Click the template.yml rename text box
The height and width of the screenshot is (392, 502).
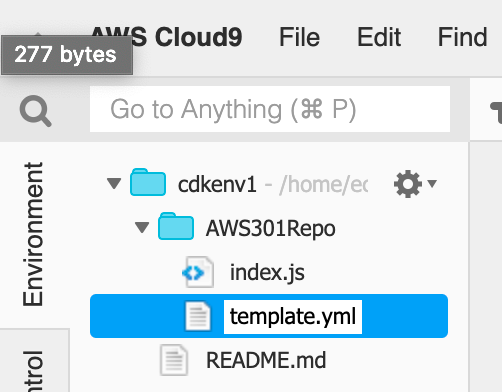(293, 316)
